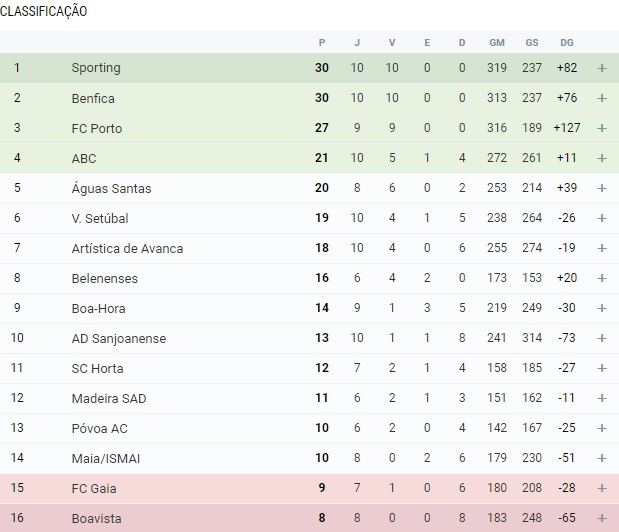
Task: Select the Madeira SAD team name
Action: pos(108,398)
